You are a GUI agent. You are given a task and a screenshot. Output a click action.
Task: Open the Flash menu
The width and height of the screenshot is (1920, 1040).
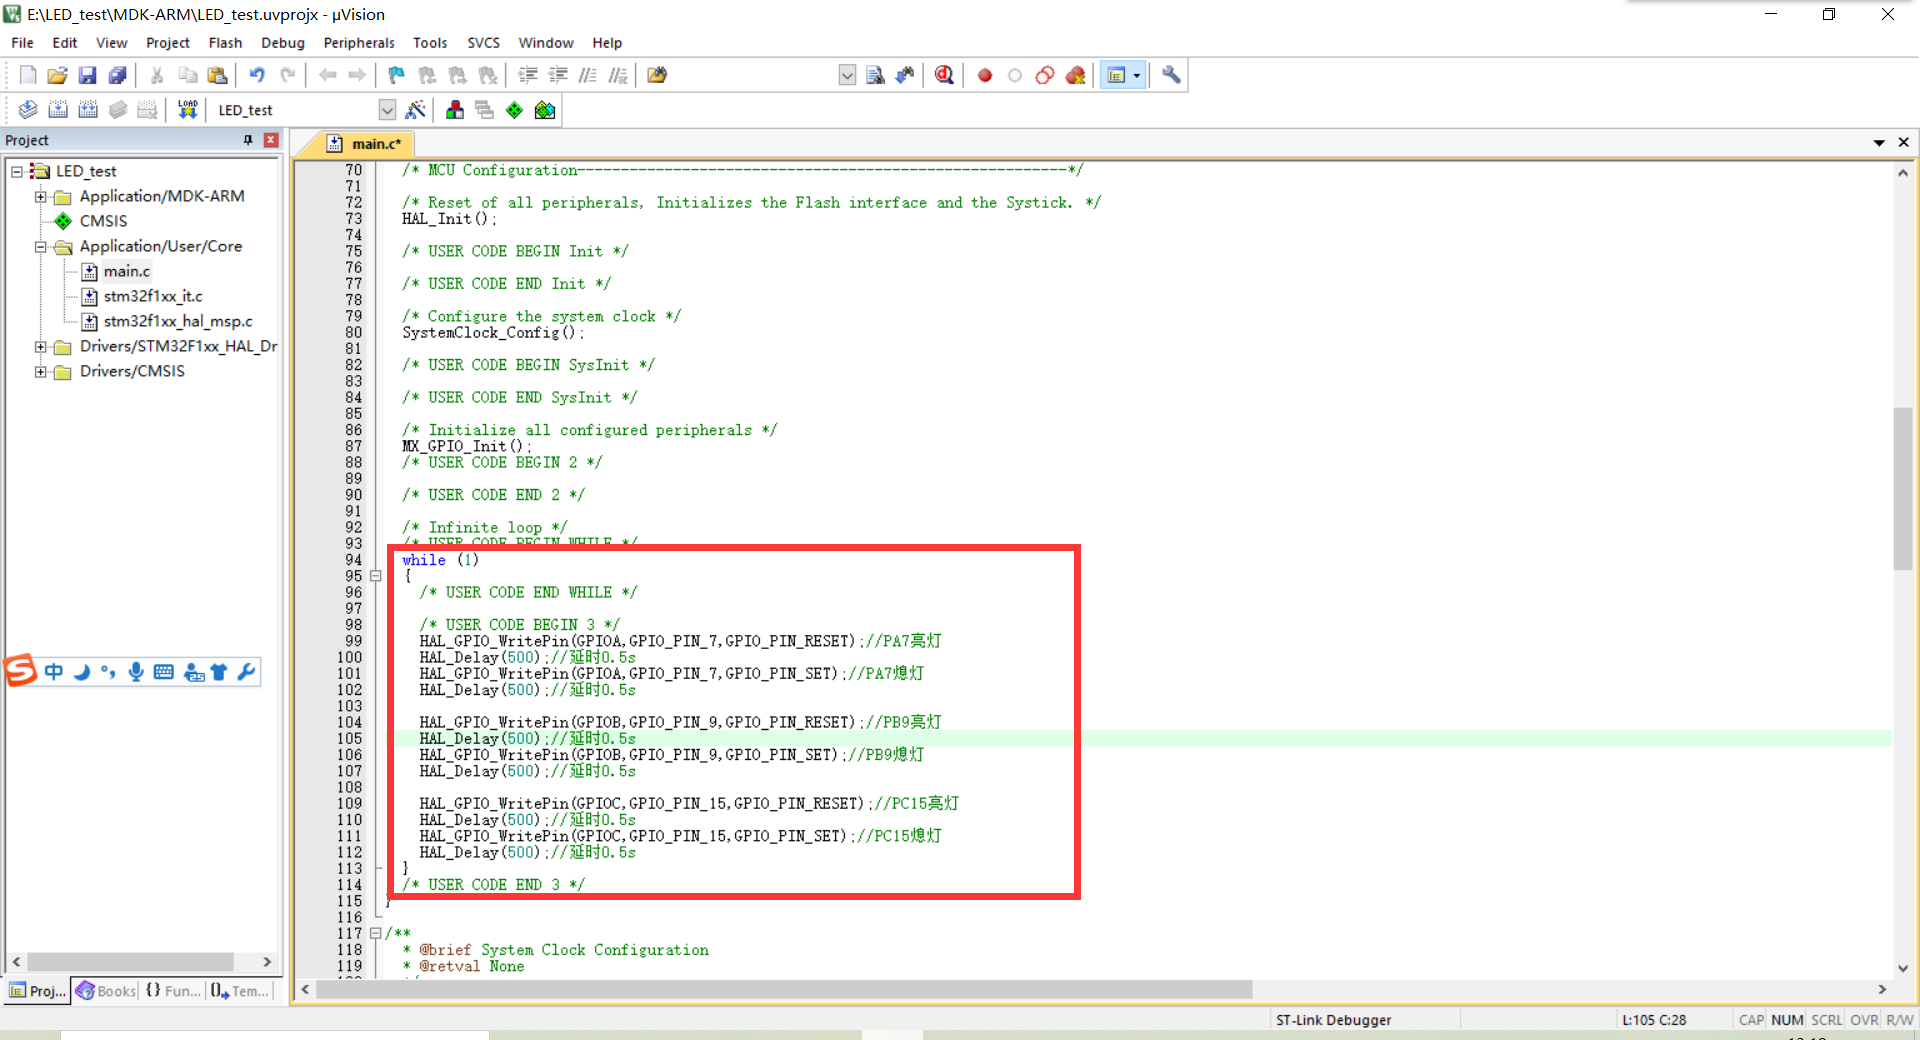(x=225, y=43)
